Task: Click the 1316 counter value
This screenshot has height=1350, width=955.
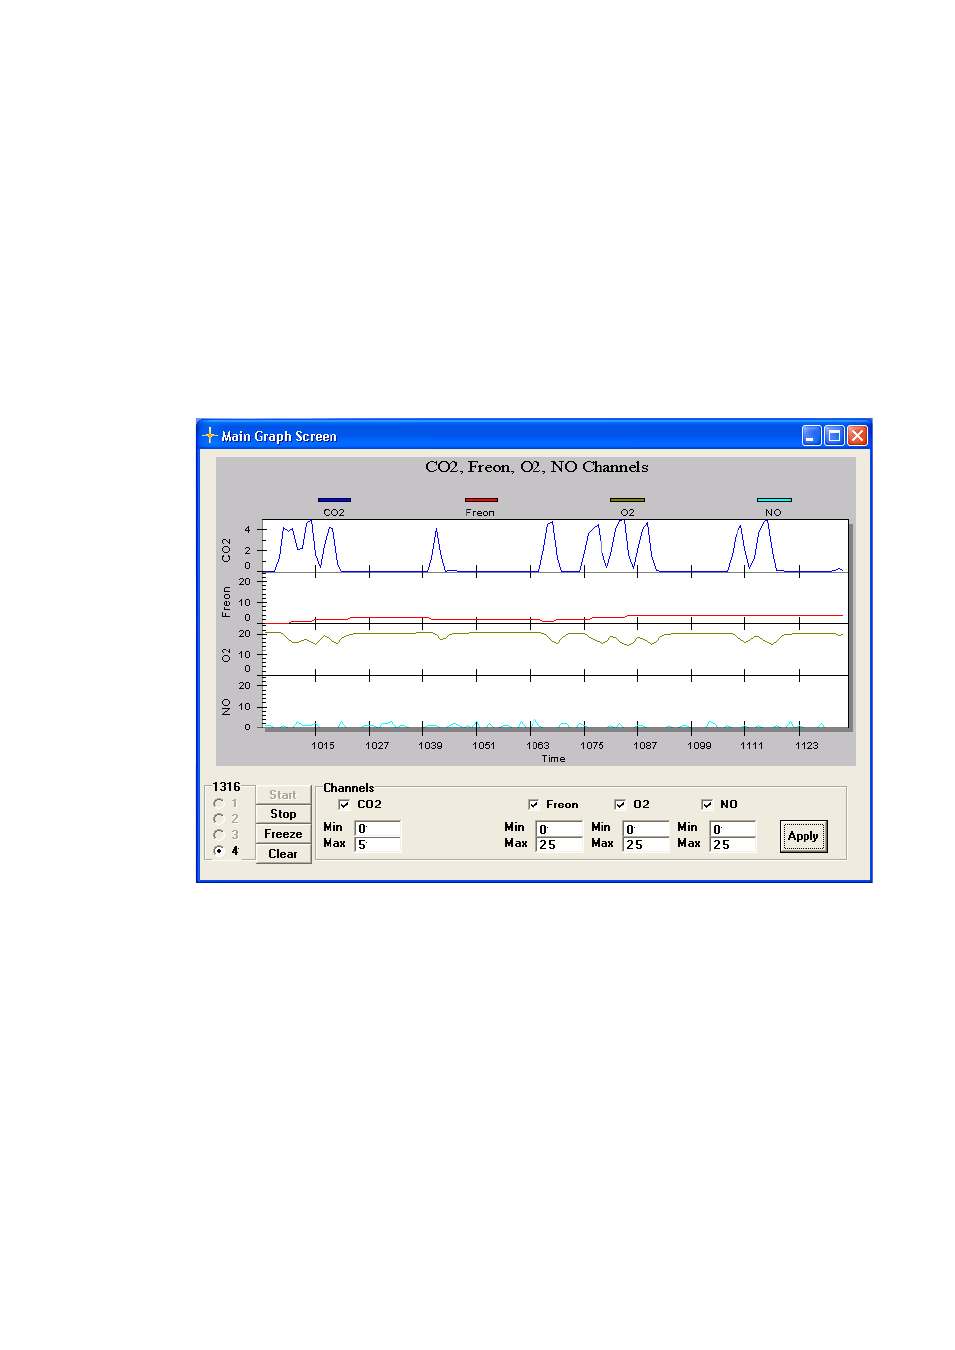Action: [x=226, y=787]
